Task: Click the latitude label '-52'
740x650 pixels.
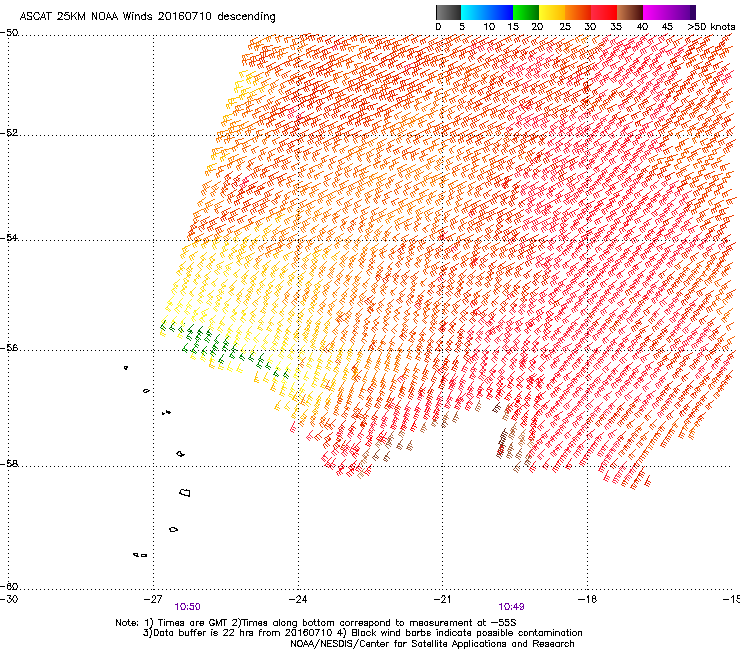Action: [x=9, y=133]
